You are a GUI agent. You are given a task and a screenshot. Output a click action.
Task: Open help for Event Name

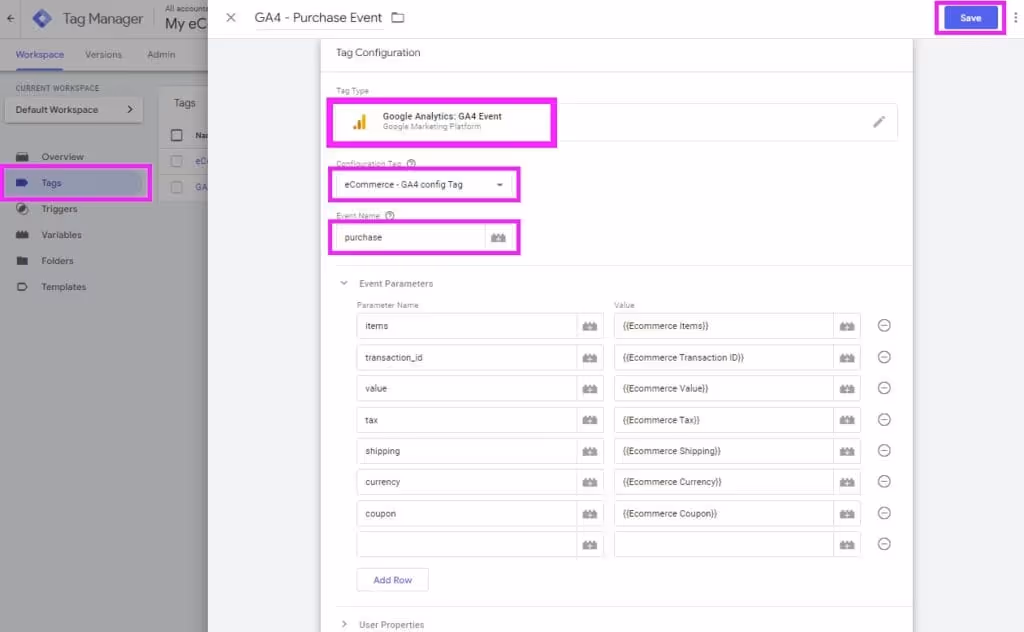(x=390, y=215)
